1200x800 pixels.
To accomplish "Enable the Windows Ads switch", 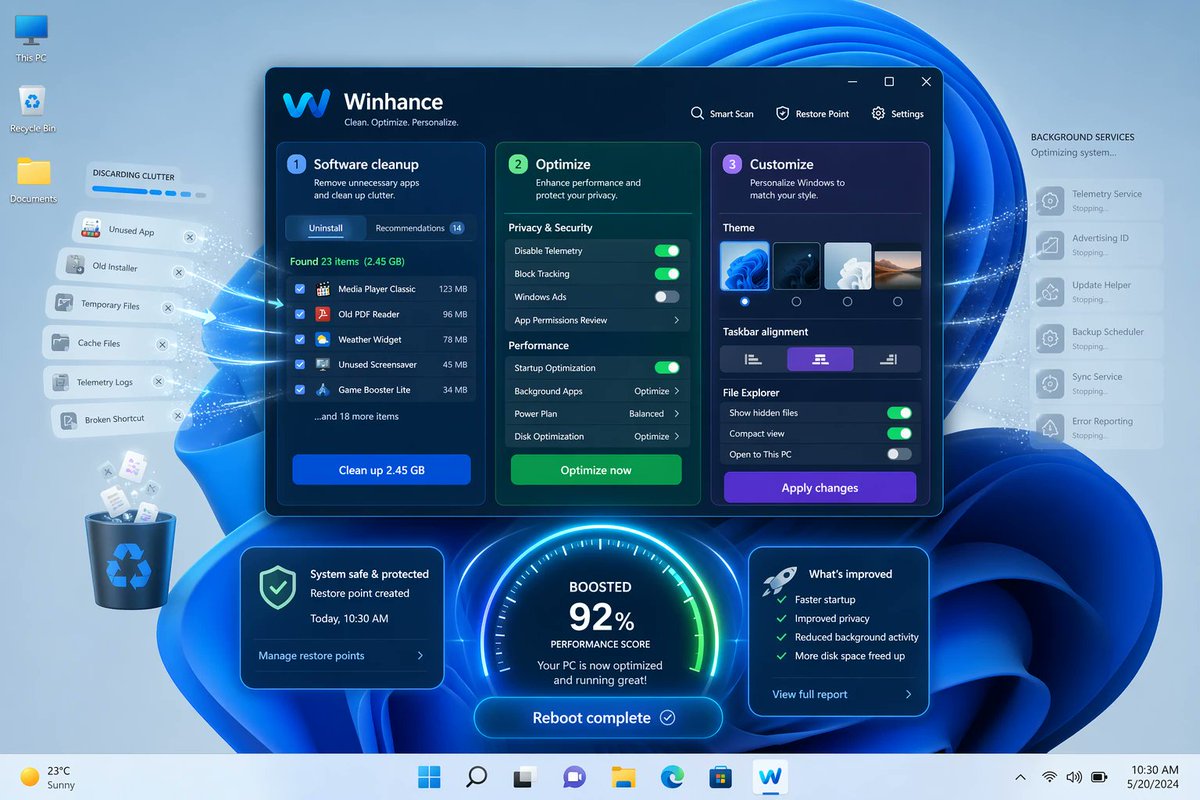I will pos(667,297).
